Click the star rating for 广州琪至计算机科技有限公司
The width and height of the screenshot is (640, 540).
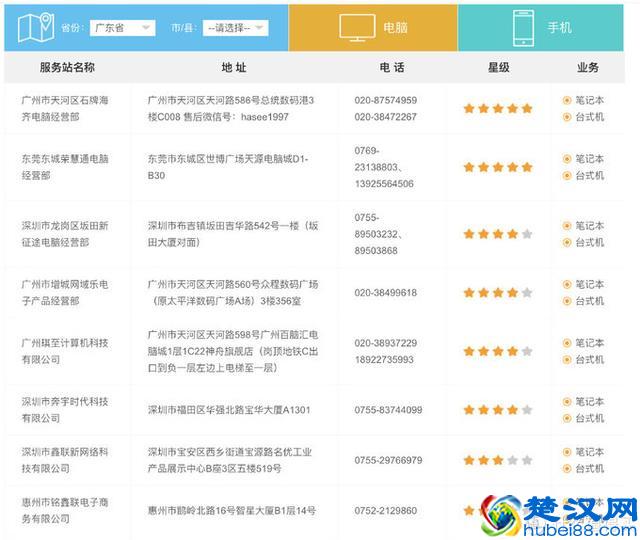tap(498, 351)
